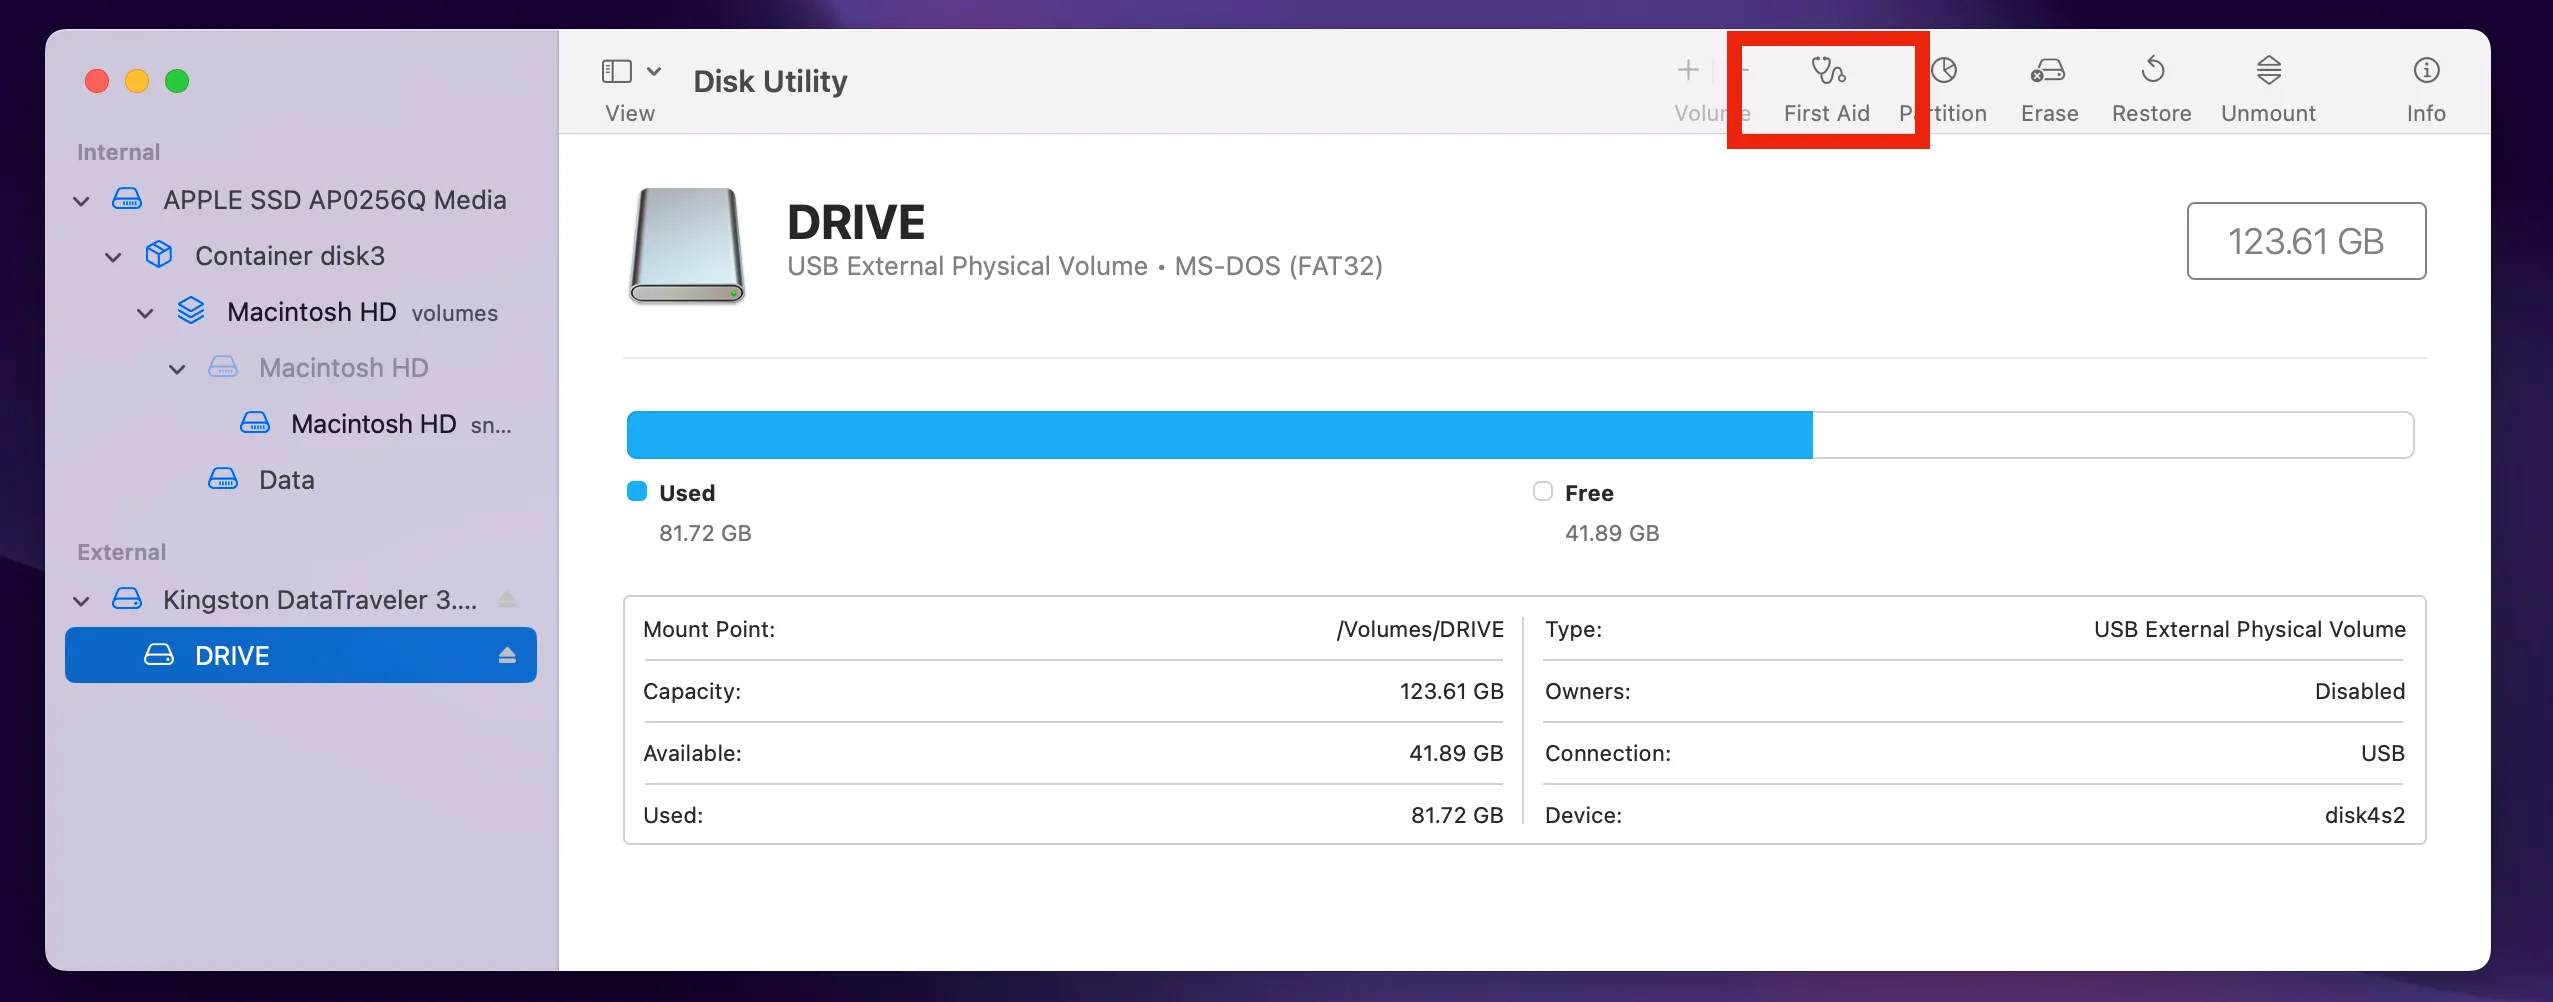Collapse Kingston DataTraveler disclosure arrow
This screenshot has height=1002, width=2553.
(82, 601)
